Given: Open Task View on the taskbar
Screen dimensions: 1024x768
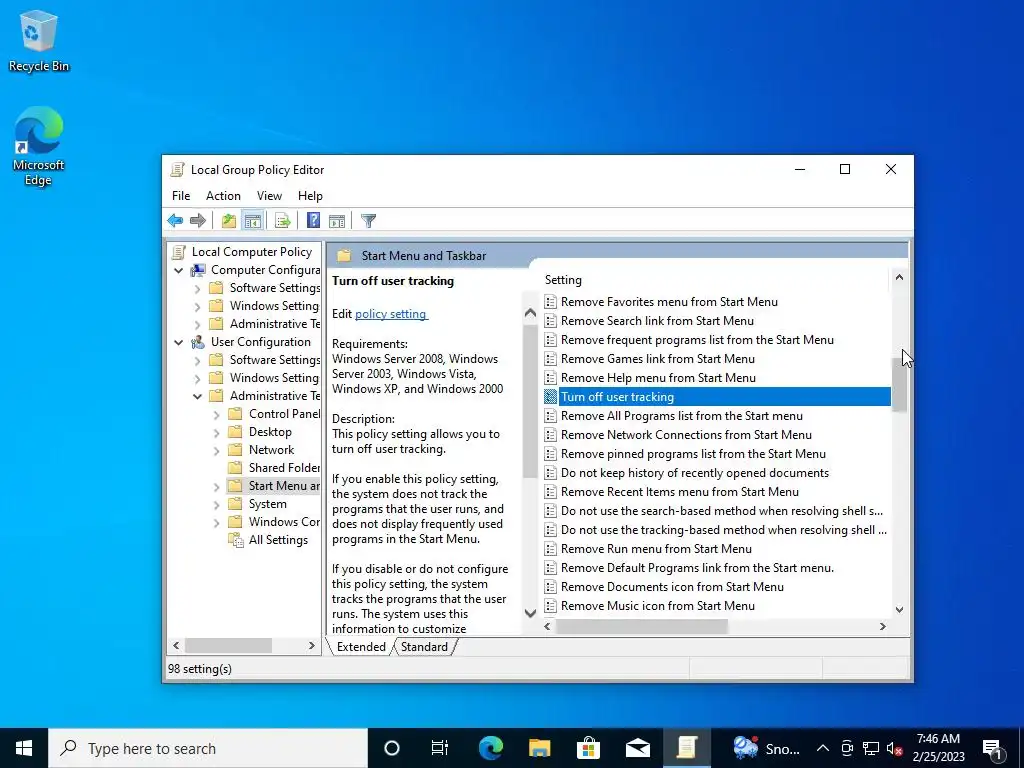Looking at the screenshot, I should click(x=440, y=748).
